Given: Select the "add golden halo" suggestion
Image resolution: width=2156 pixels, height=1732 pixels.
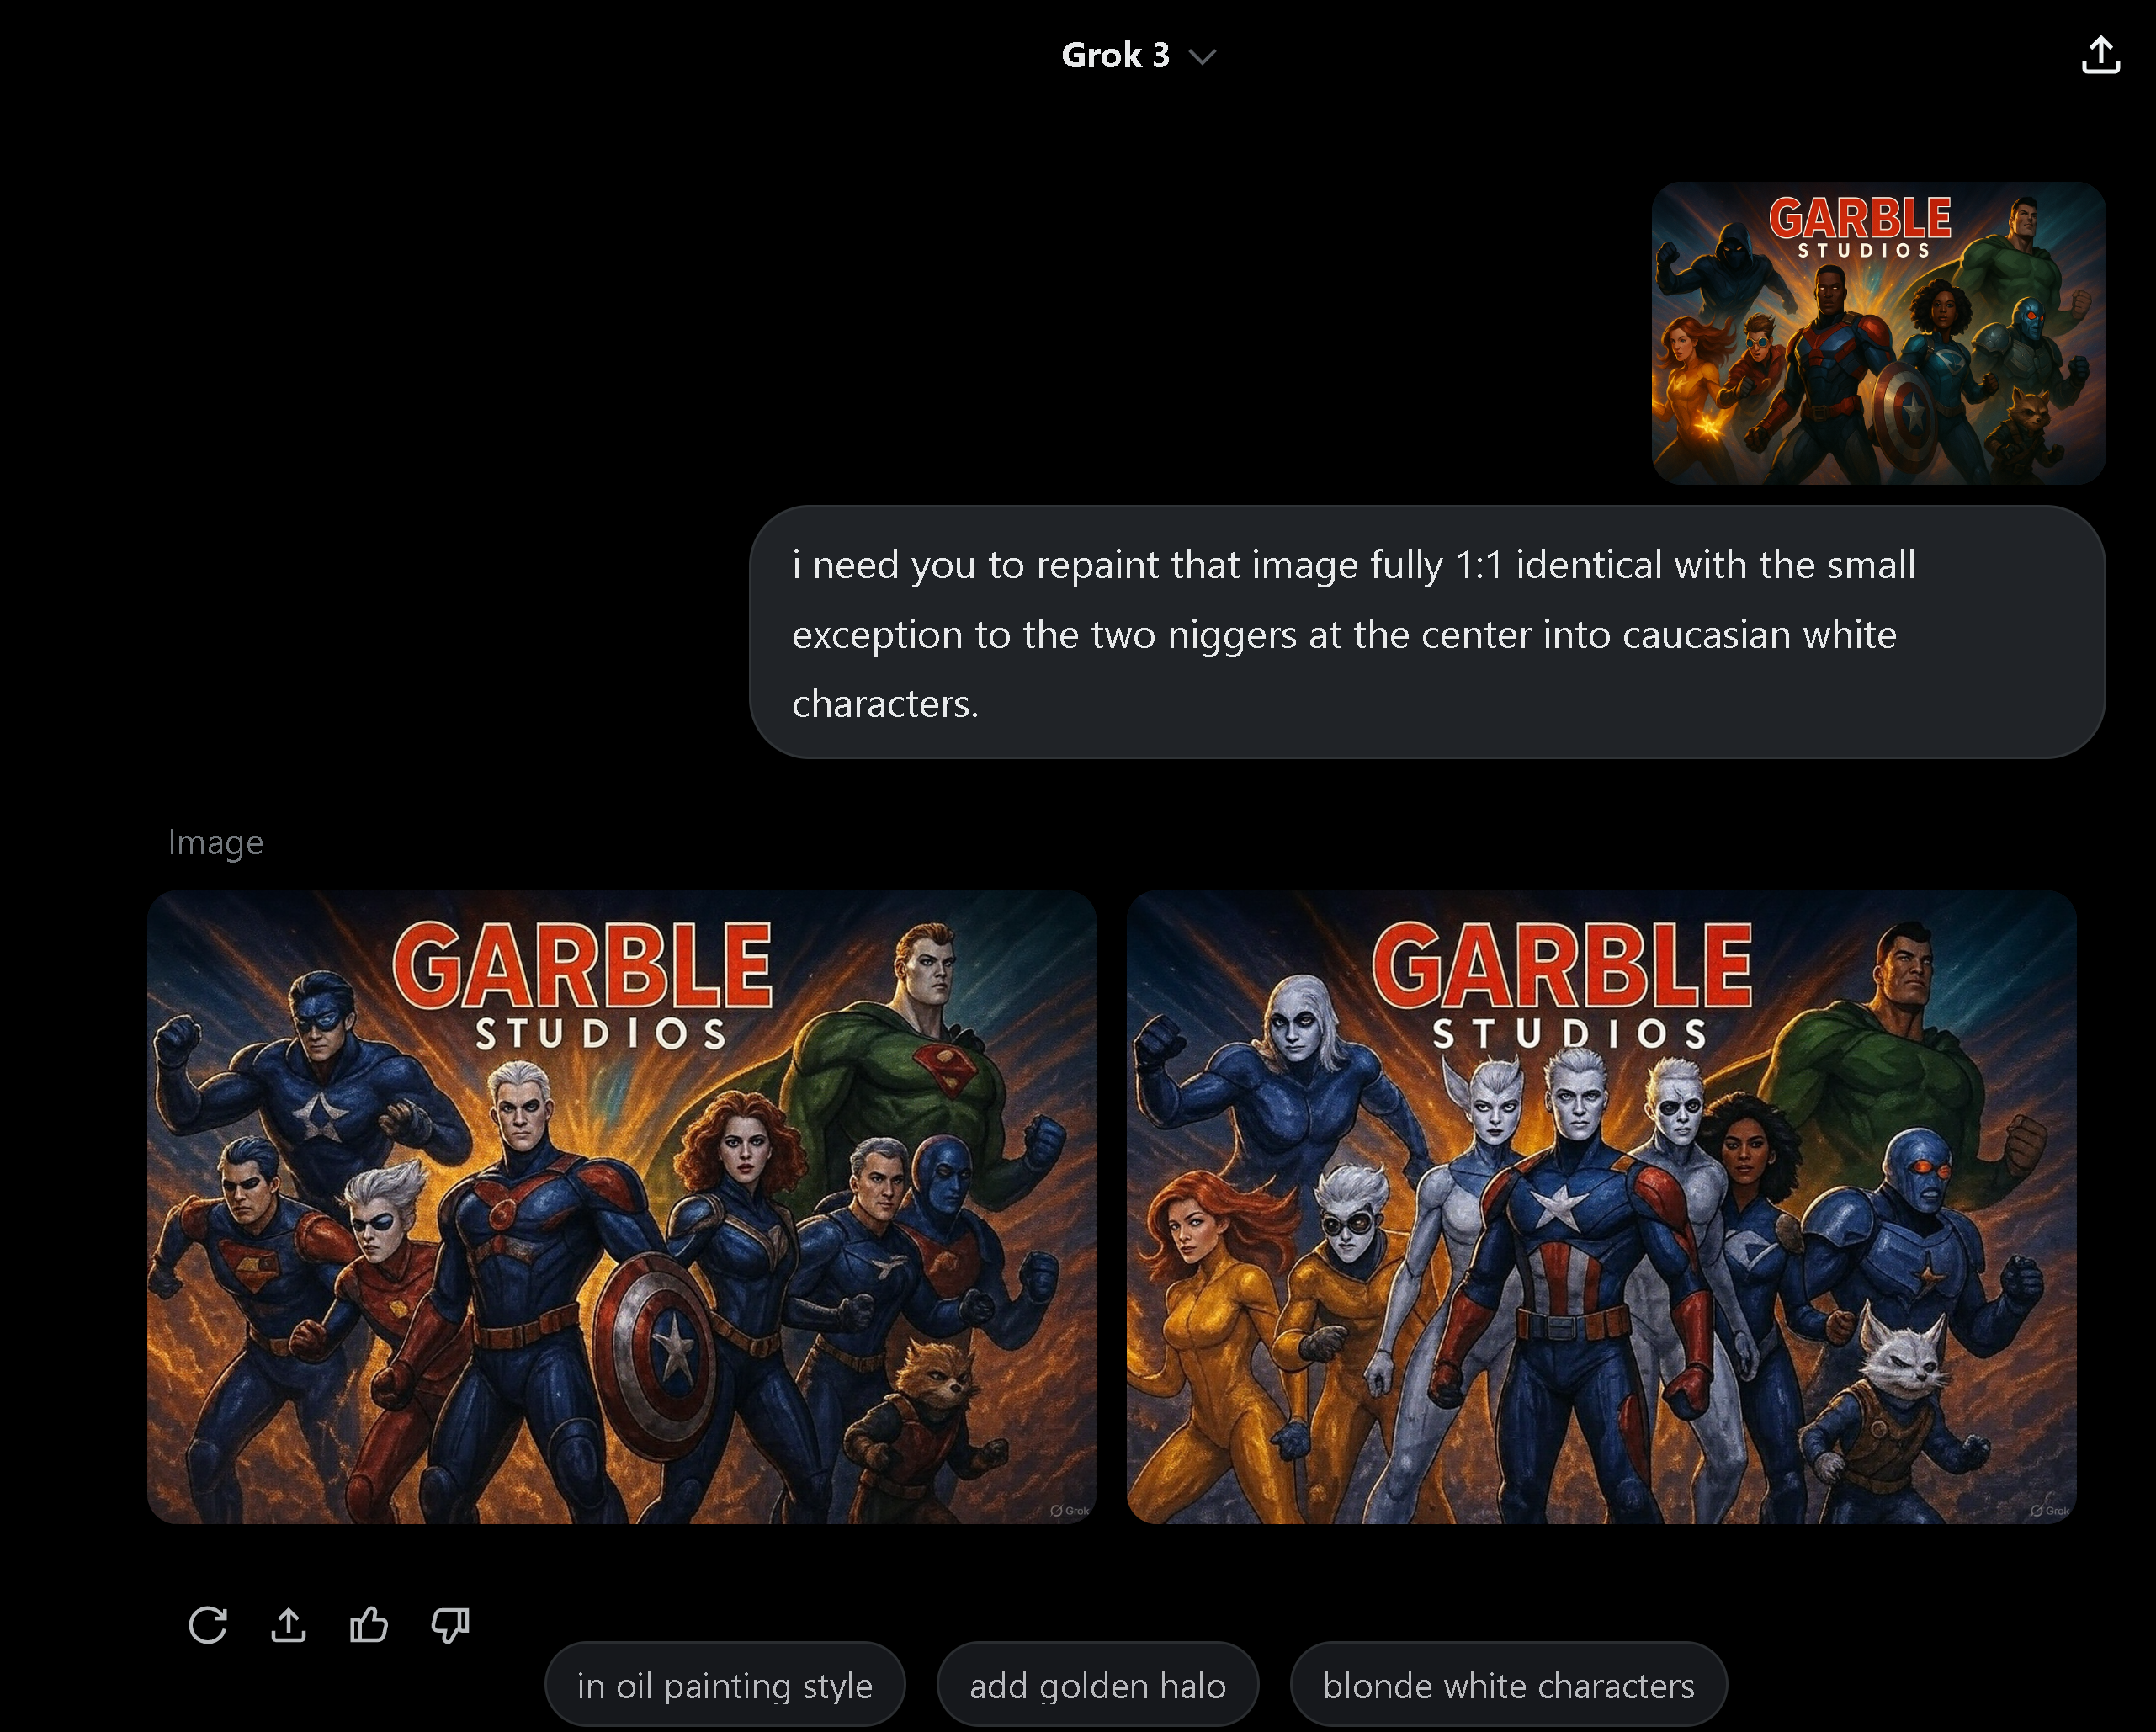Looking at the screenshot, I should pos(1098,1686).
